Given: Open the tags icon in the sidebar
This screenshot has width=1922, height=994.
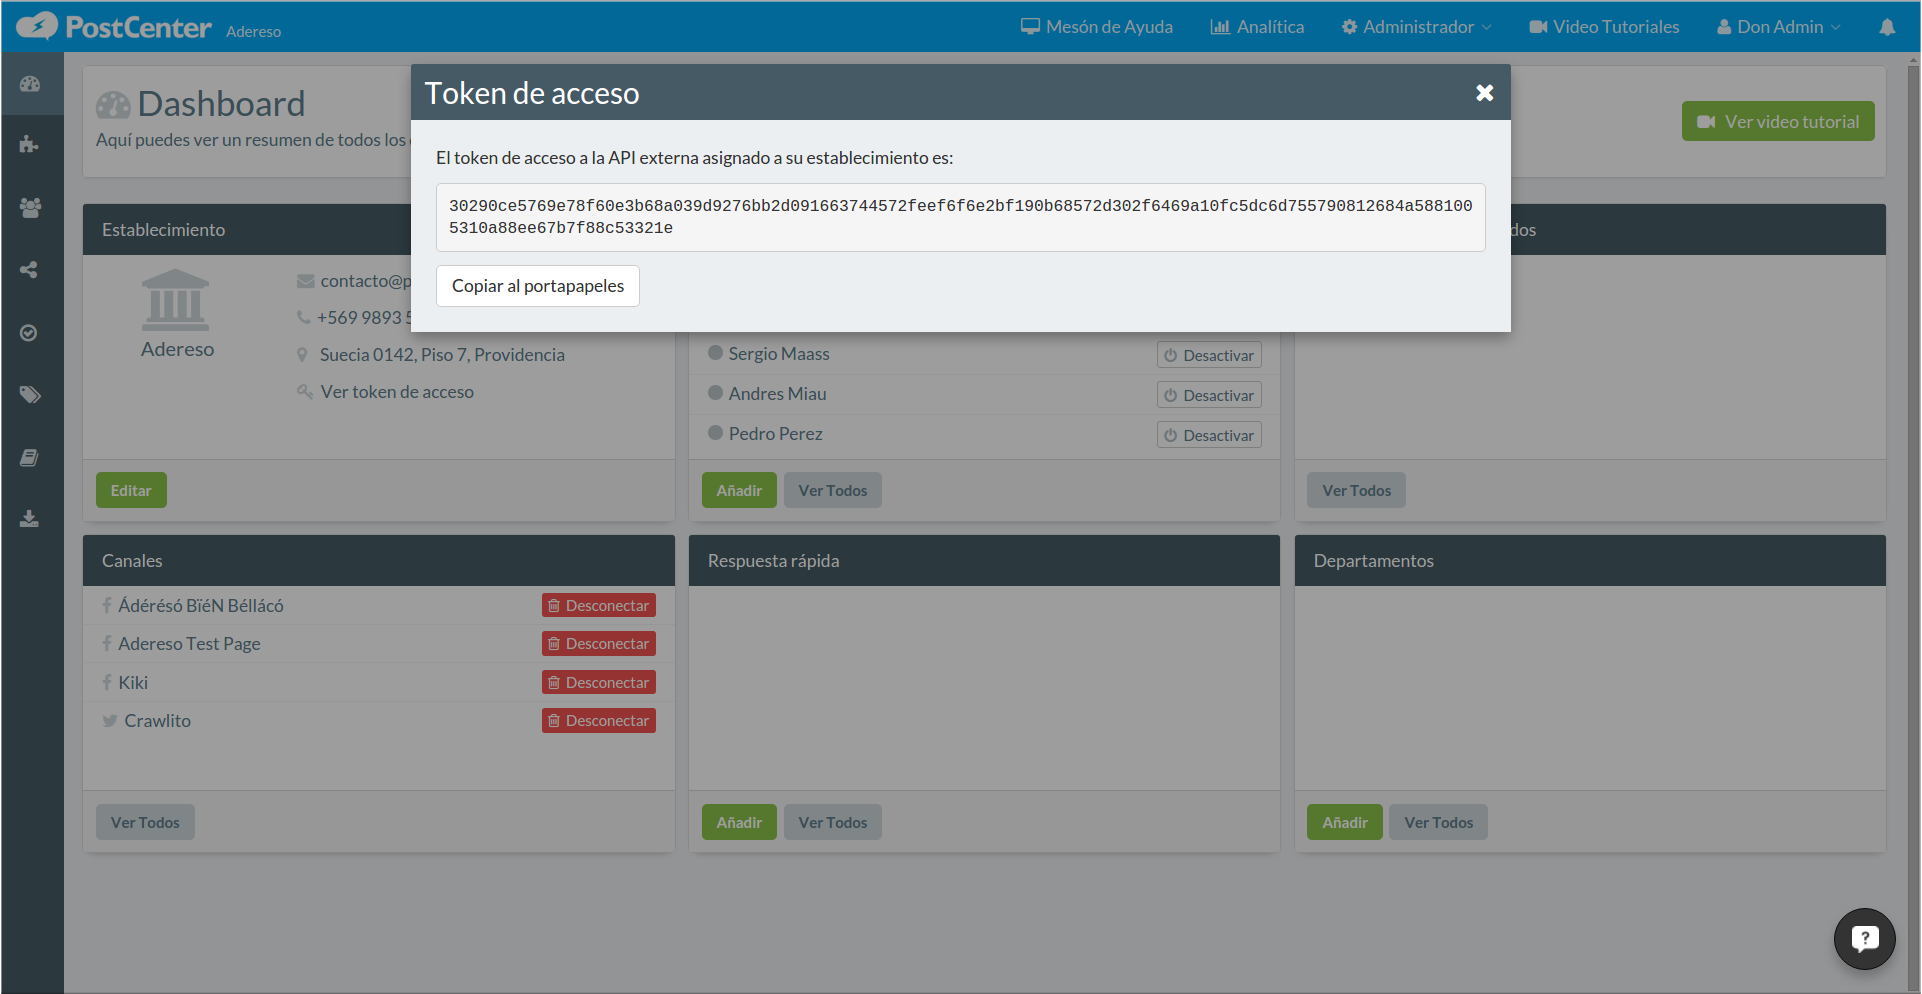Looking at the screenshot, I should (31, 394).
